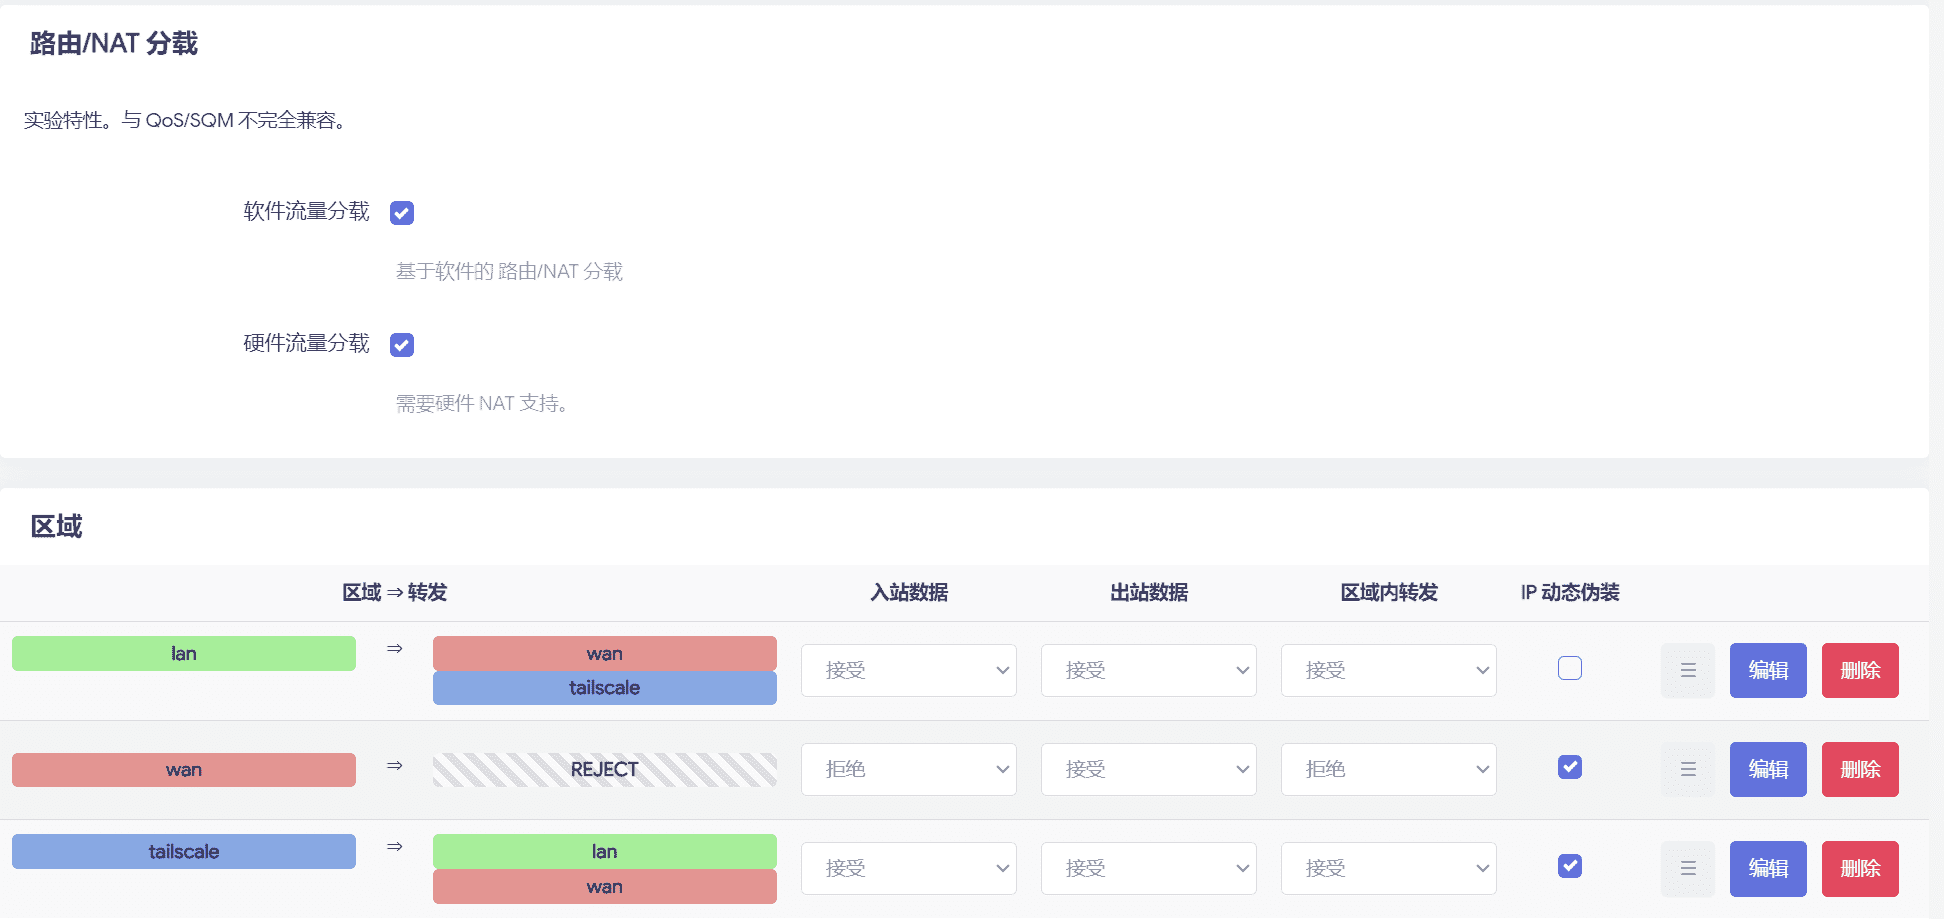Viewport: 1944px width, 919px height.
Task: Uncheck IP 动态伪装 for tailscale zone
Action: click(x=1569, y=866)
